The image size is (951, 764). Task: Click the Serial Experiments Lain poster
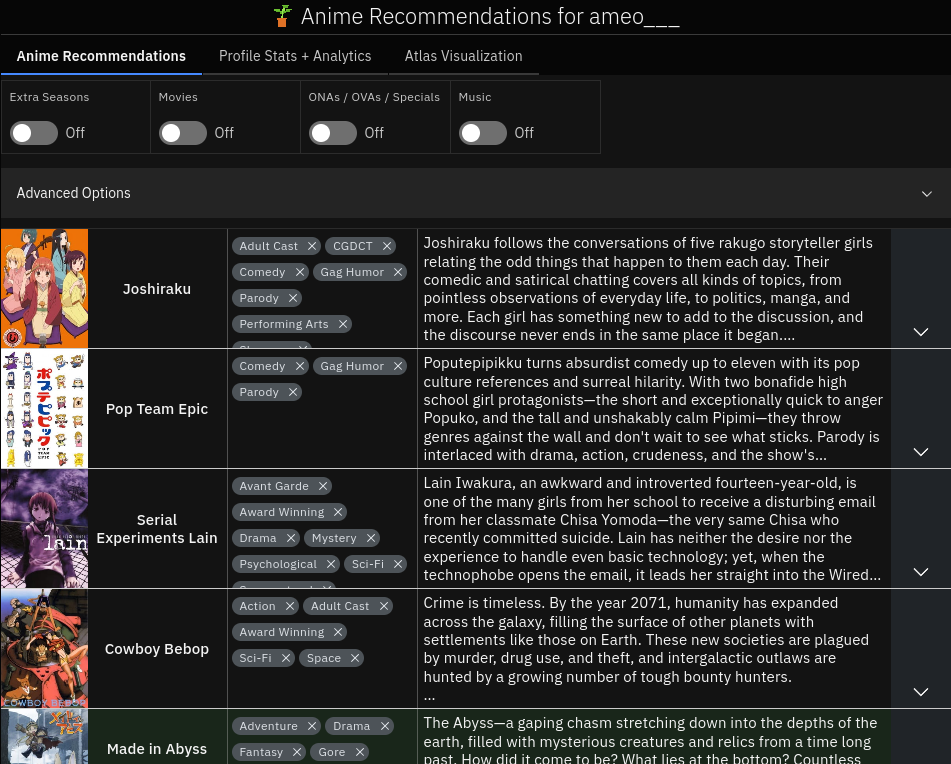[44, 529]
